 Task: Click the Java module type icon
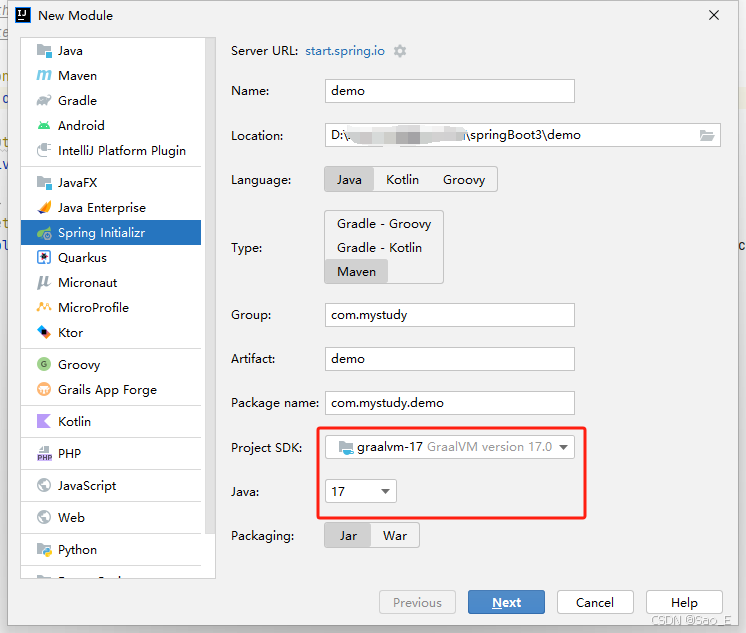coord(44,50)
